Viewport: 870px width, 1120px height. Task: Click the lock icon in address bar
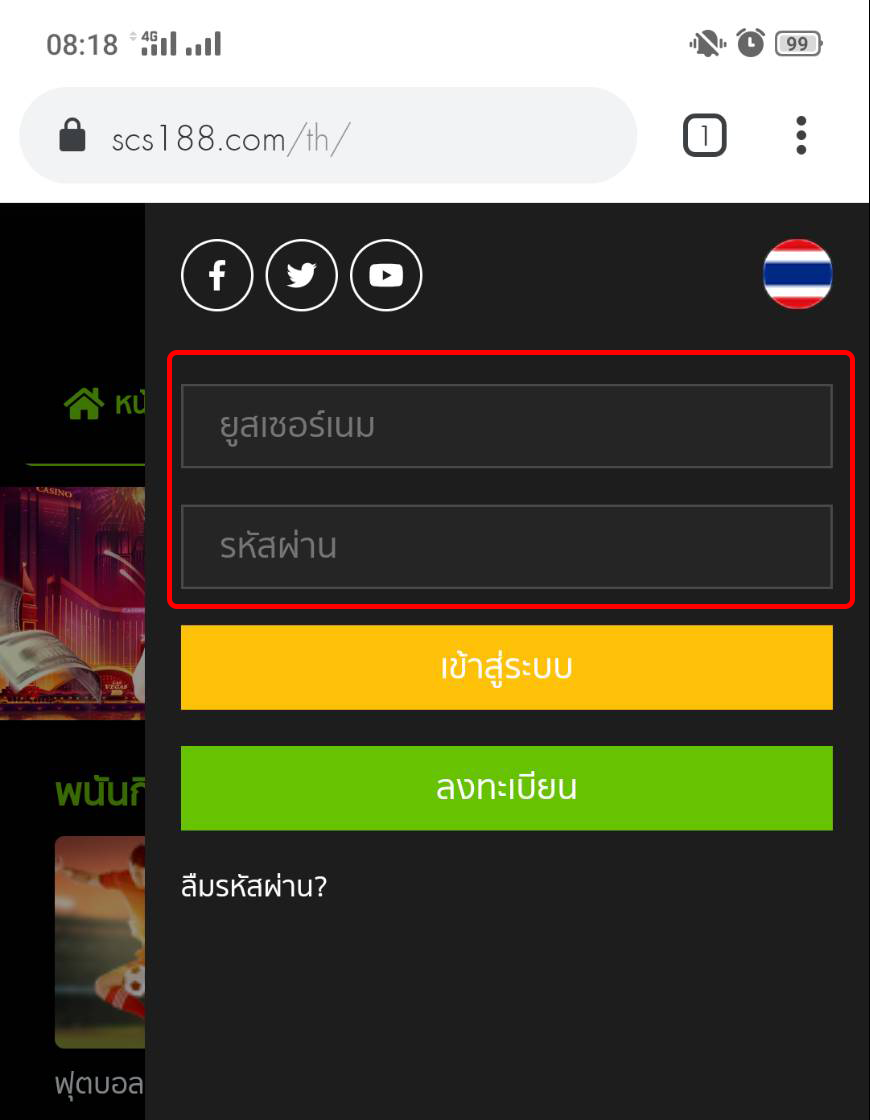72,135
